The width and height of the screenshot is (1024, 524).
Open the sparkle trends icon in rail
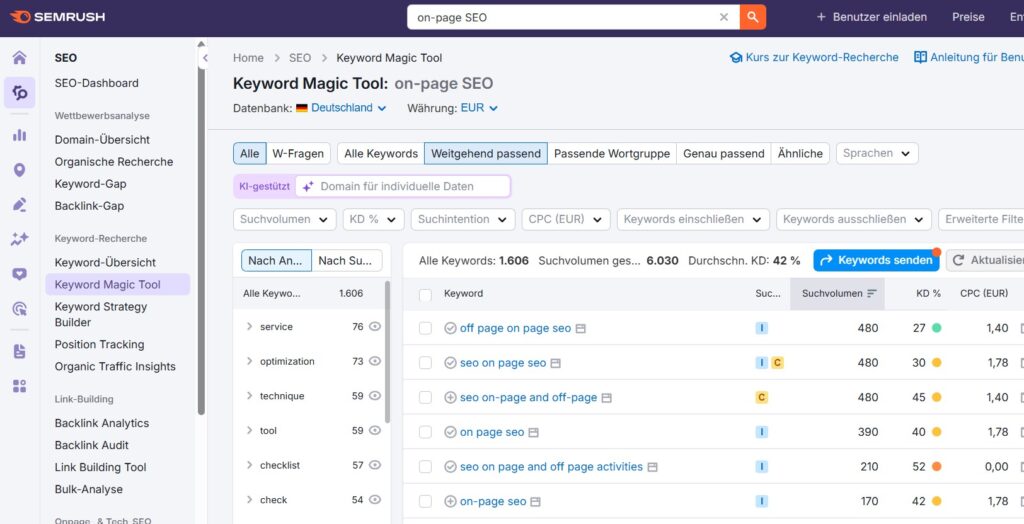pyautogui.click(x=20, y=239)
